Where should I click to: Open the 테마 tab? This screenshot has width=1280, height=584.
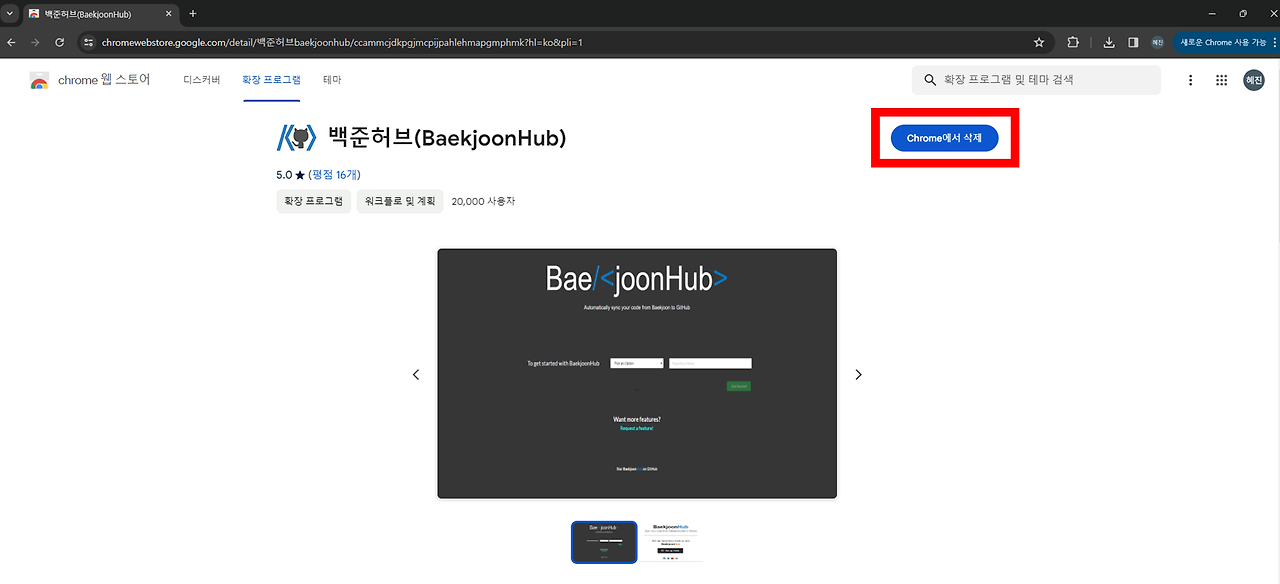coord(332,80)
